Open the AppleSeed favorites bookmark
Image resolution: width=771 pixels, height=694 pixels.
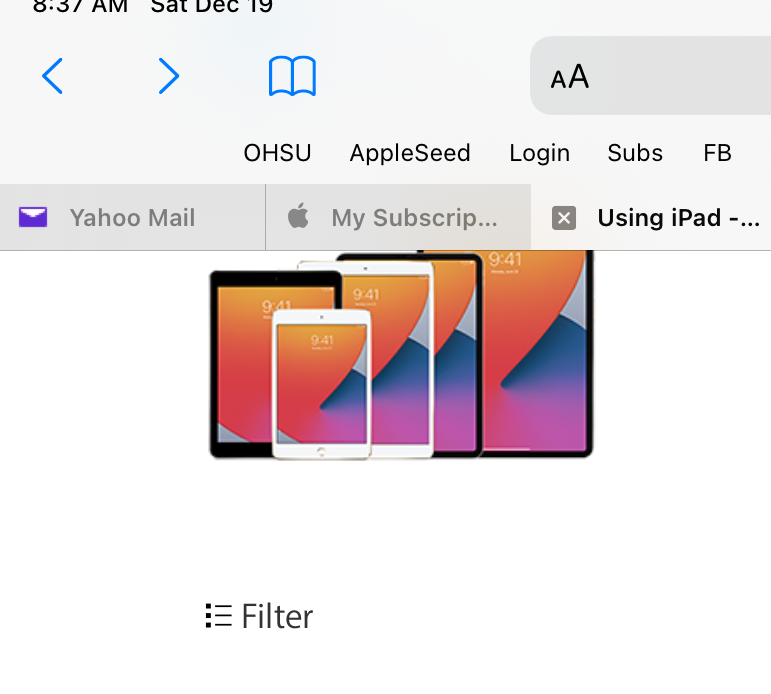click(410, 153)
